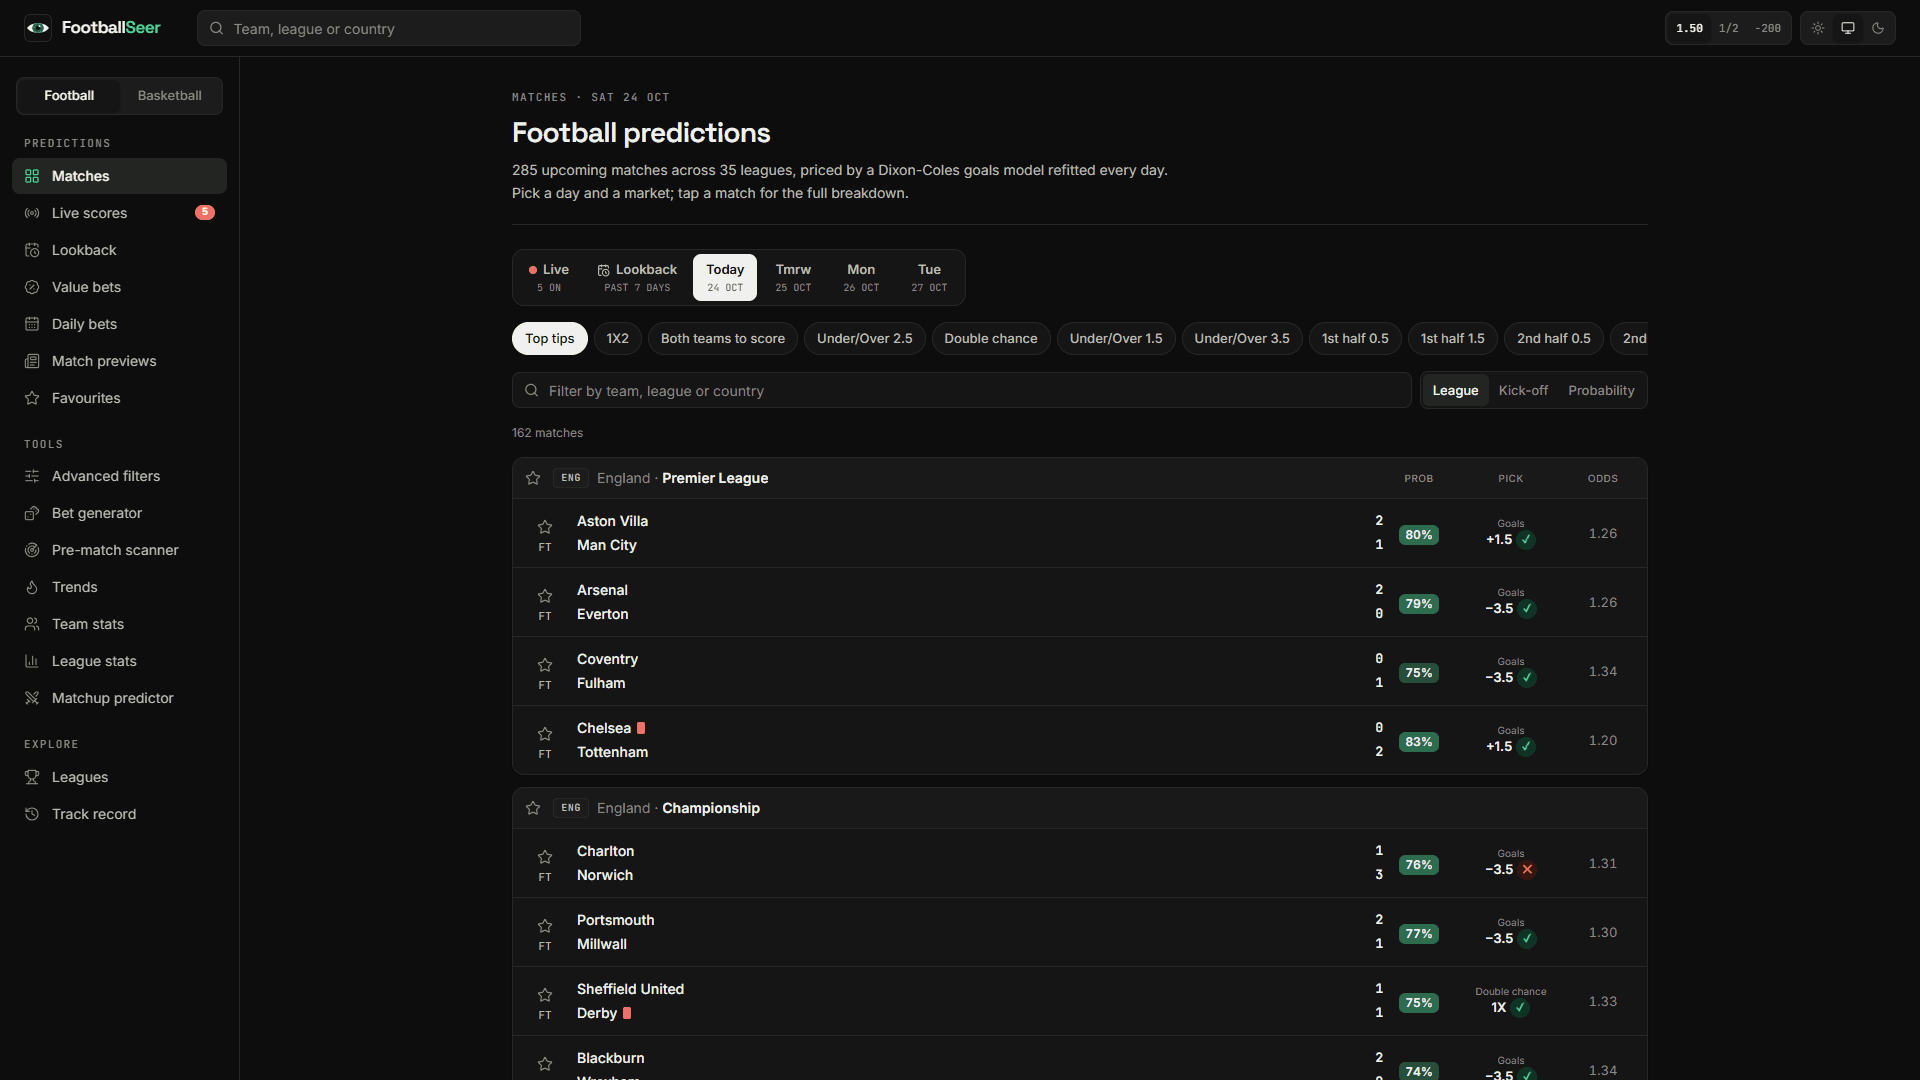Screen dimensions: 1920x1080
Task: Star the Charlton vs Norwich match
Action: 545,857
